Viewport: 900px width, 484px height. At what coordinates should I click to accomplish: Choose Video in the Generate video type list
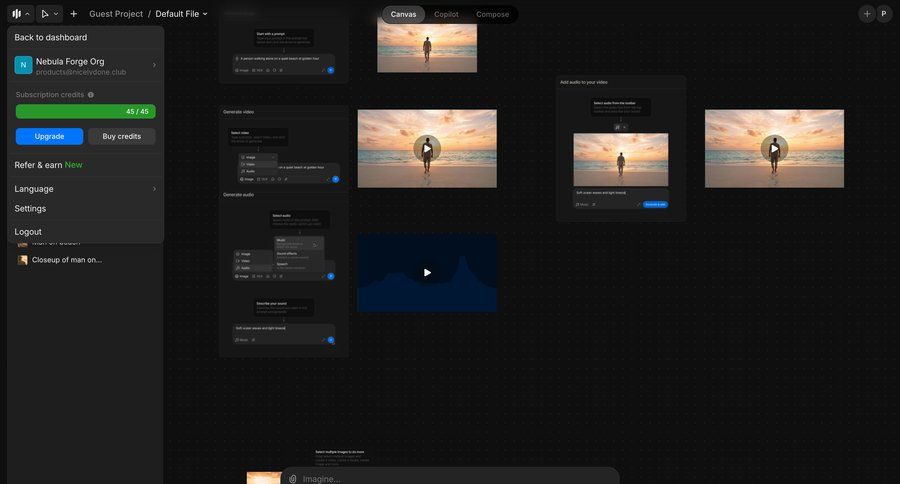pos(258,164)
